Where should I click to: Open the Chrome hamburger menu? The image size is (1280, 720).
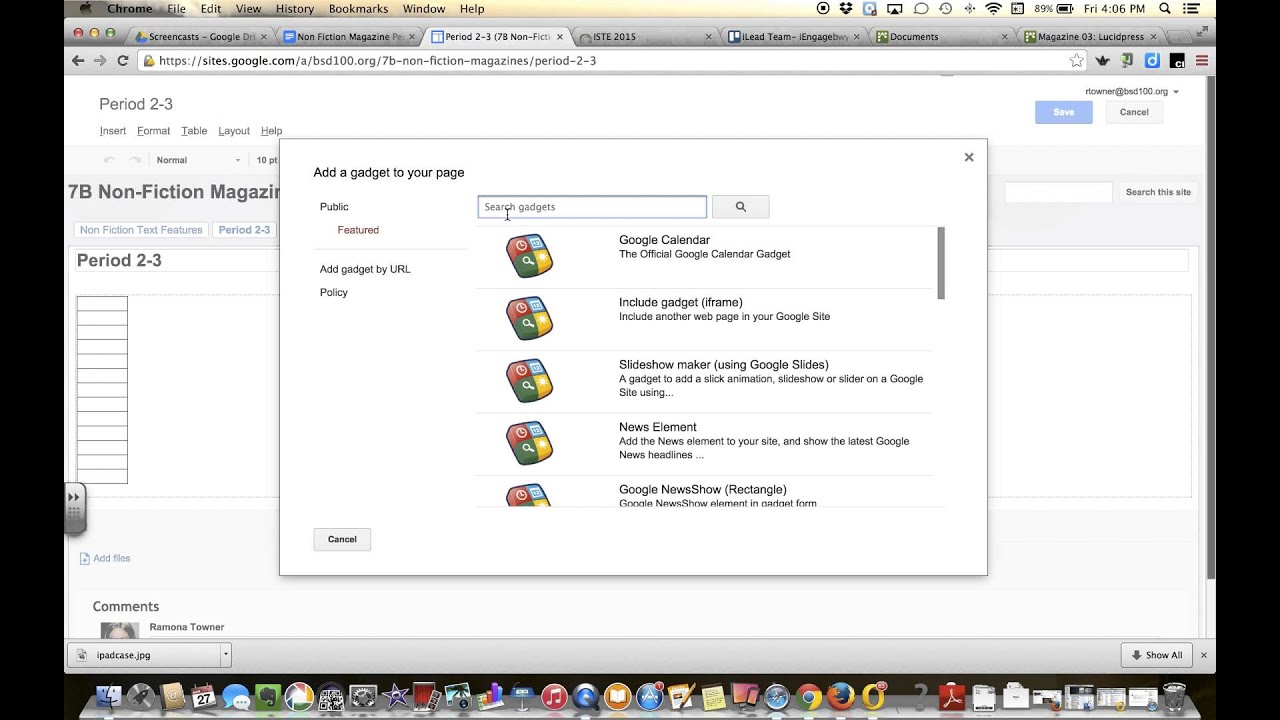coord(1202,61)
